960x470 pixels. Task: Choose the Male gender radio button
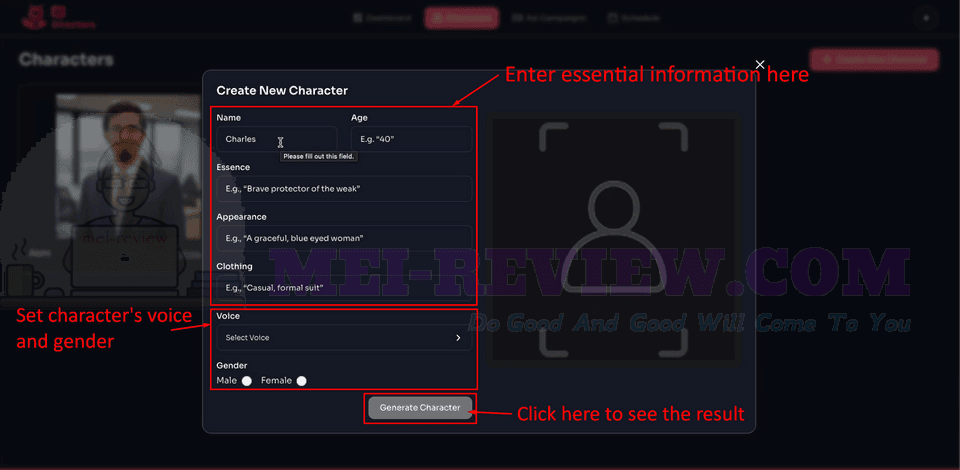(247, 381)
